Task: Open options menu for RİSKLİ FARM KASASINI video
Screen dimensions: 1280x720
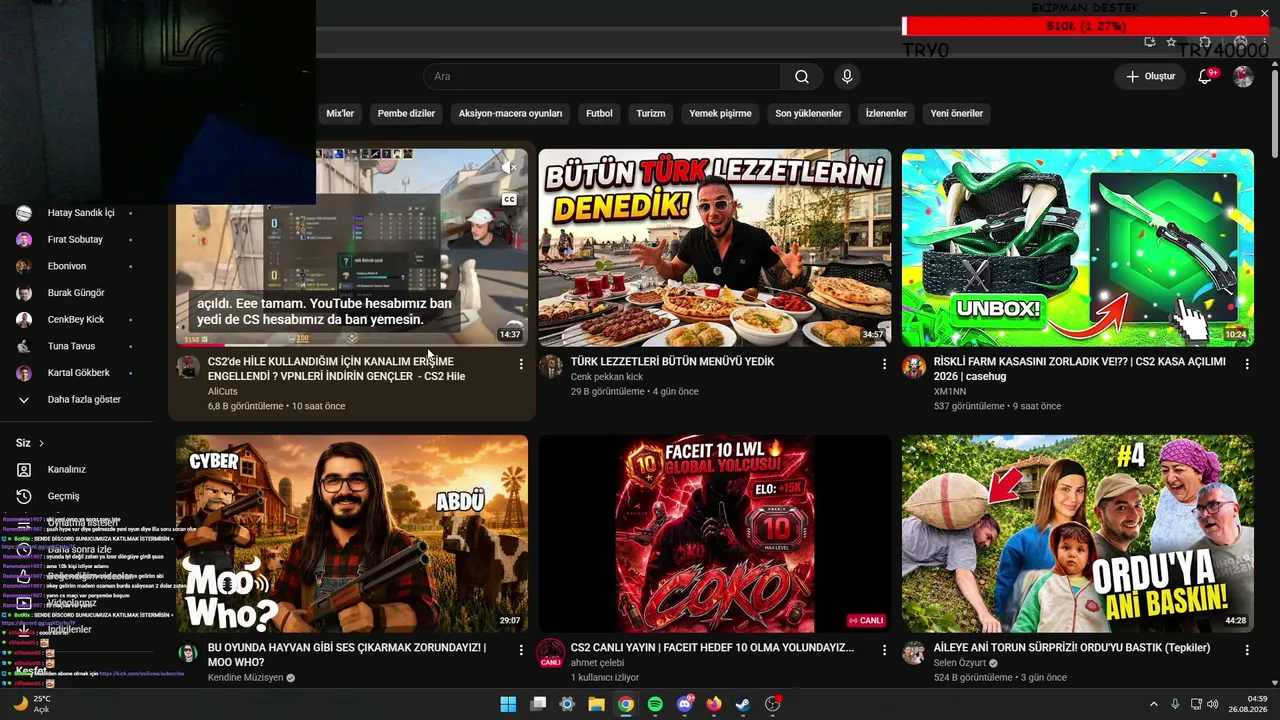Action: click(x=1247, y=365)
